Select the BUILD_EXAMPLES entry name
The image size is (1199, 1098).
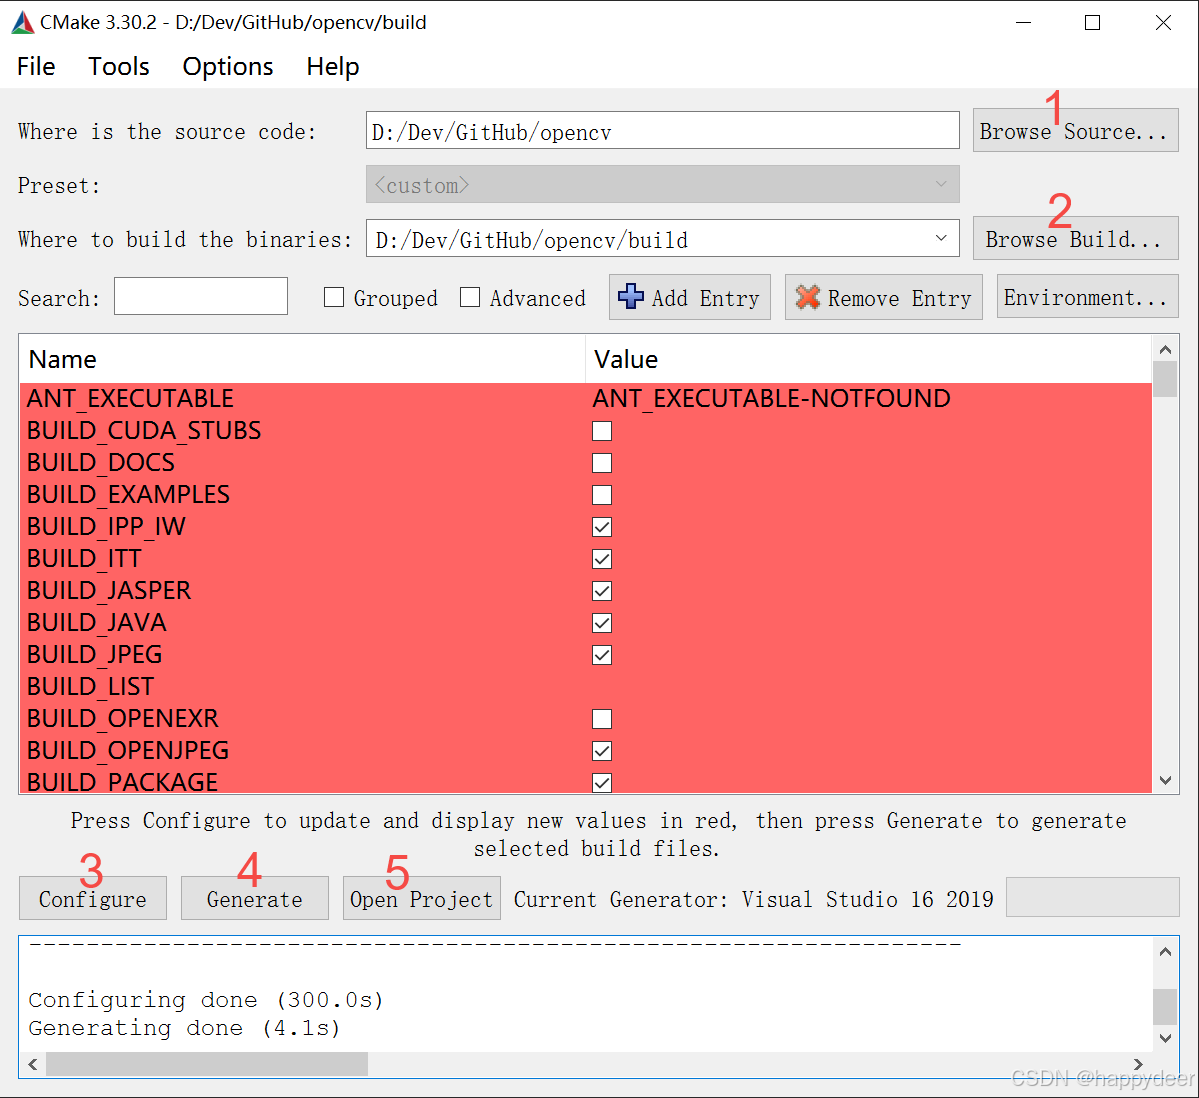[x=128, y=495]
